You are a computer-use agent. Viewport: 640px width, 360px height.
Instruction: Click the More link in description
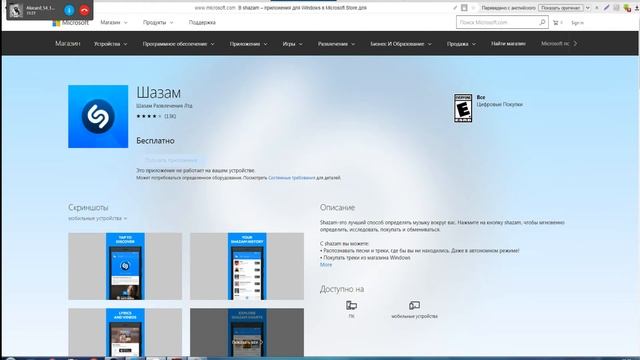326,265
